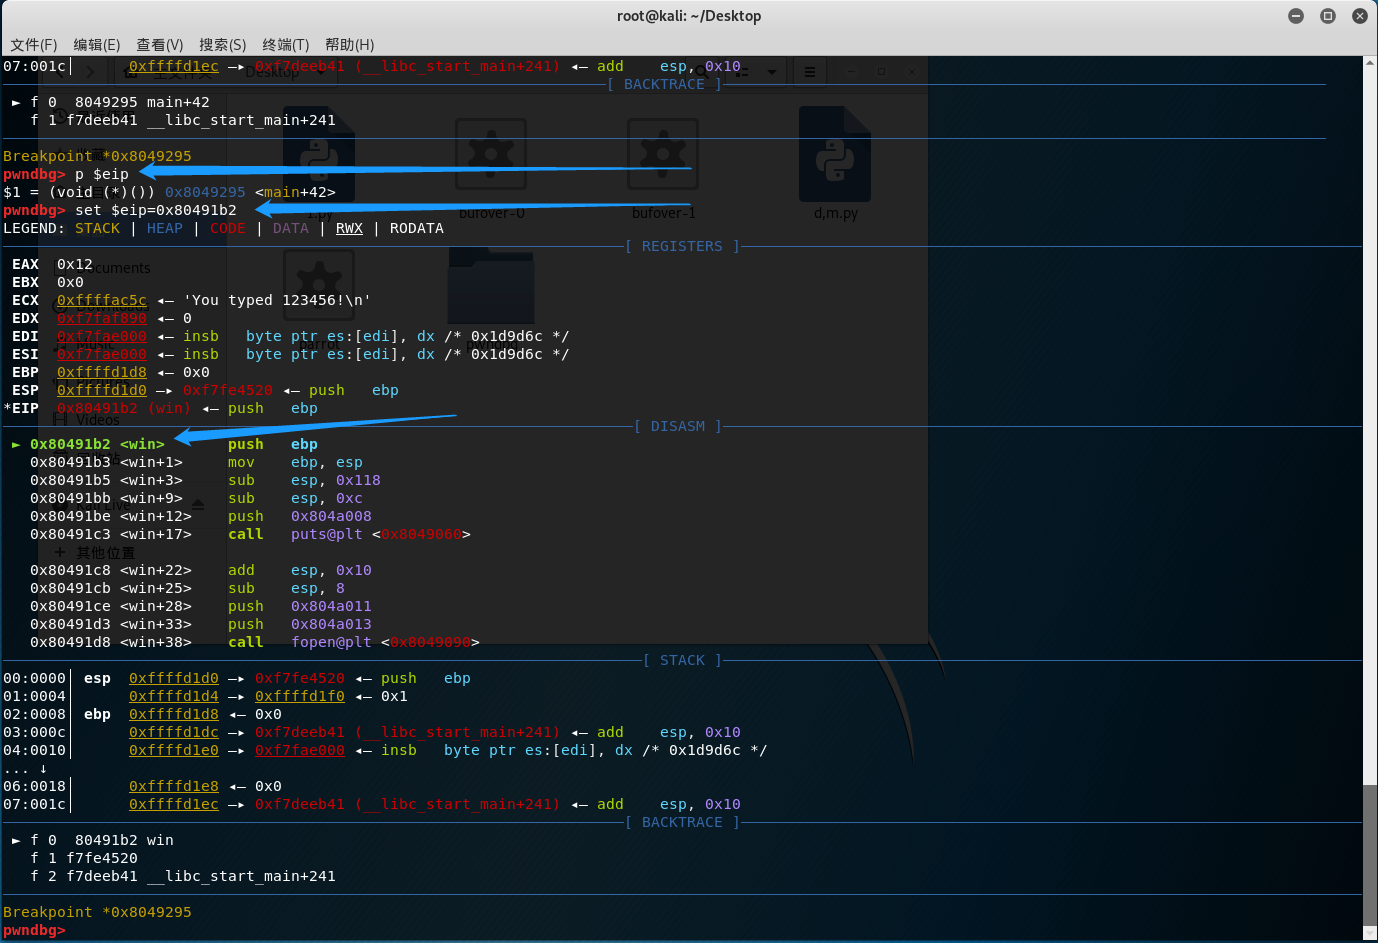The width and height of the screenshot is (1378, 943).
Task: Minimize the terminal window
Action: (1296, 16)
